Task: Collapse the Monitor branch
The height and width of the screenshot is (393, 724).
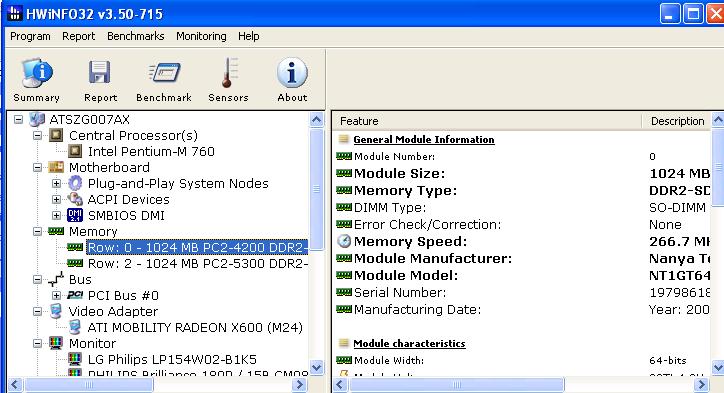Action: 37,343
